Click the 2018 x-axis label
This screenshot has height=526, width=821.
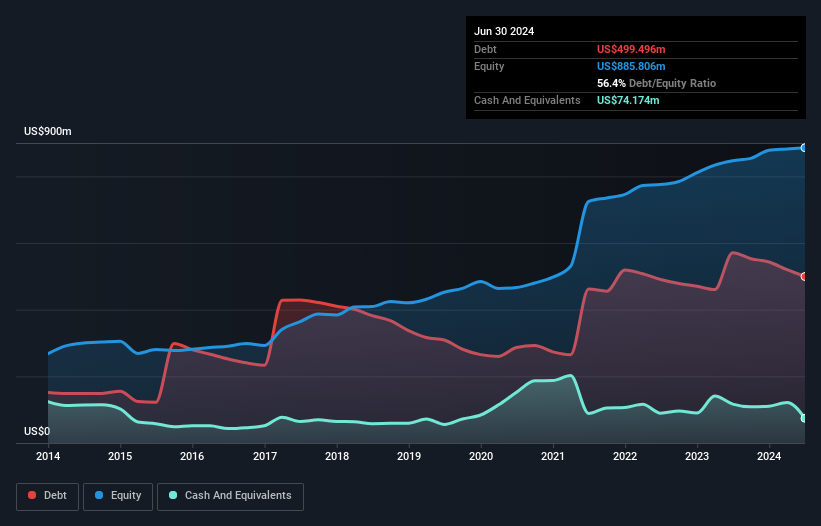337,456
